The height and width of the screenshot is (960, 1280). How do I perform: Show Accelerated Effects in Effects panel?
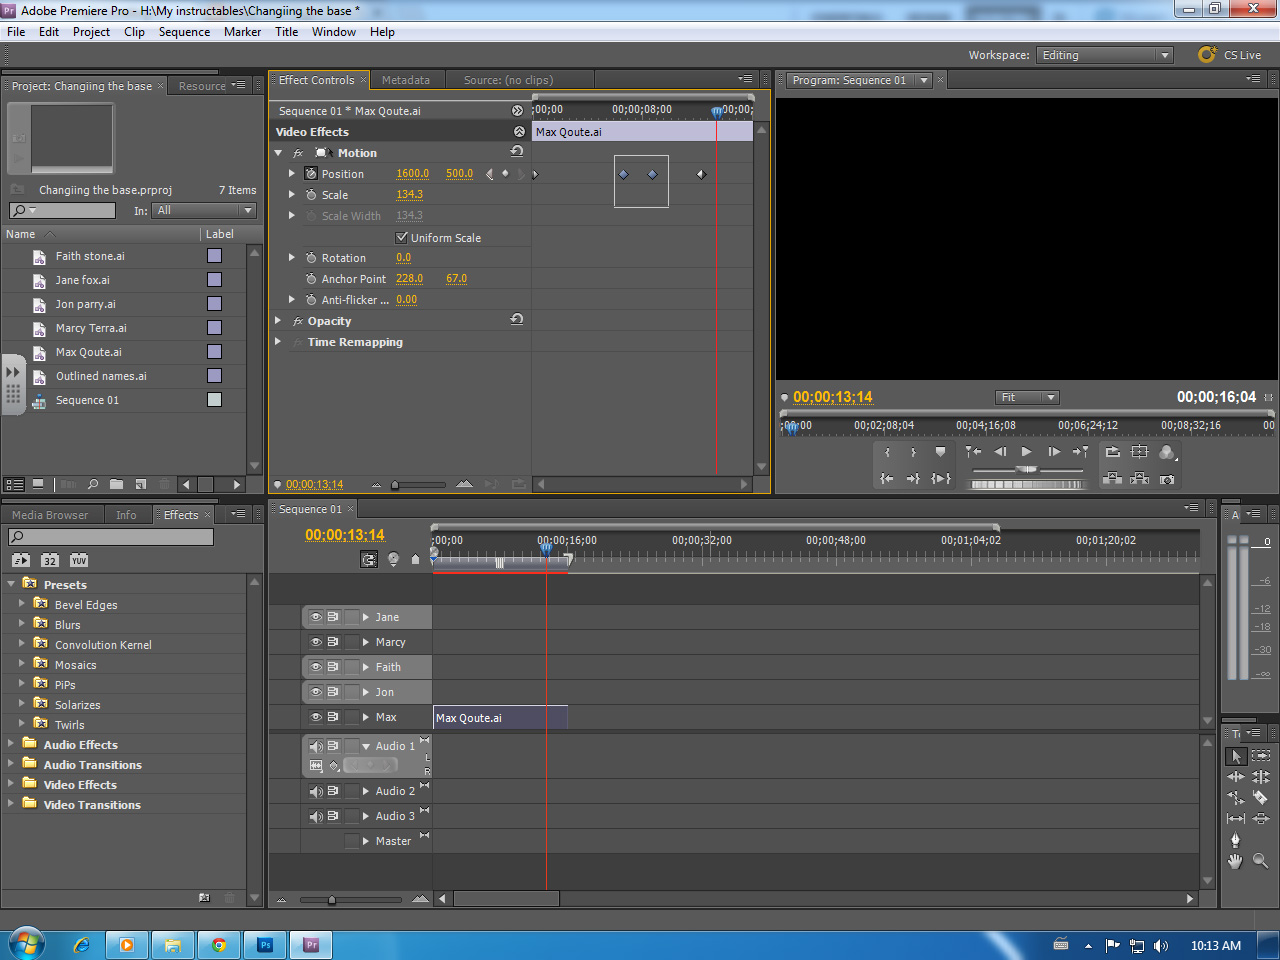point(21,560)
